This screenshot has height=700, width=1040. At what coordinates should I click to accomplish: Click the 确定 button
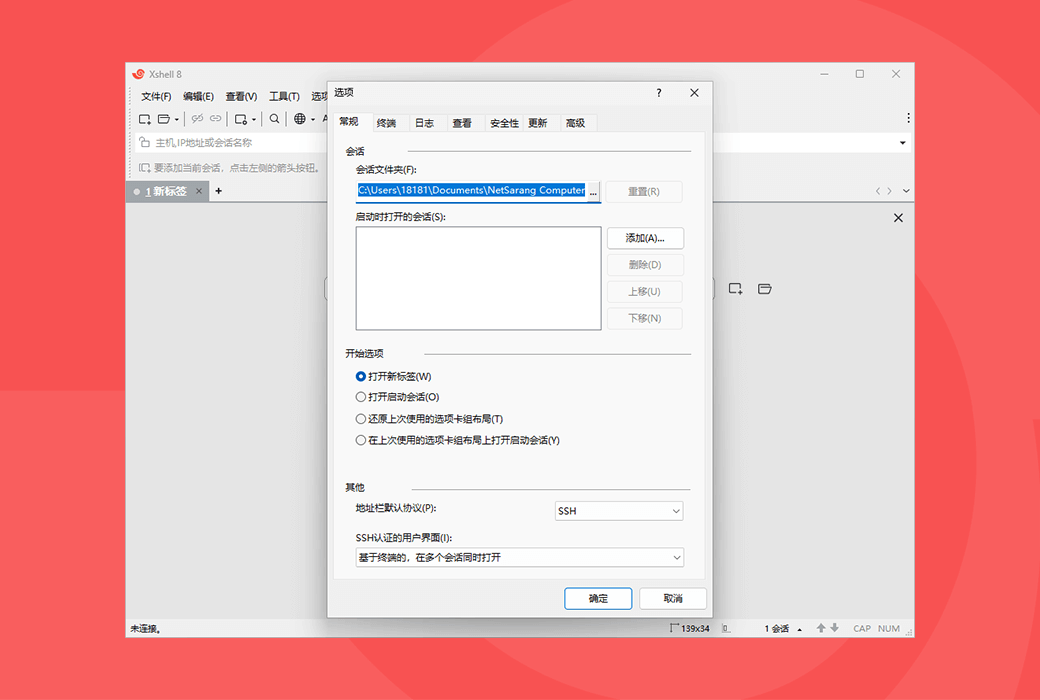pos(598,598)
